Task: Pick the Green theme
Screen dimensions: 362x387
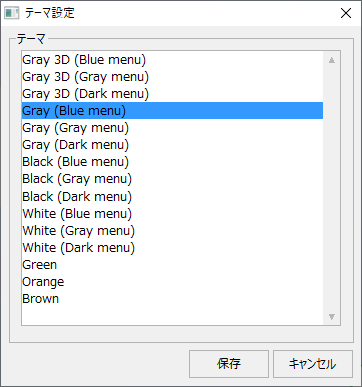Action: (172, 264)
